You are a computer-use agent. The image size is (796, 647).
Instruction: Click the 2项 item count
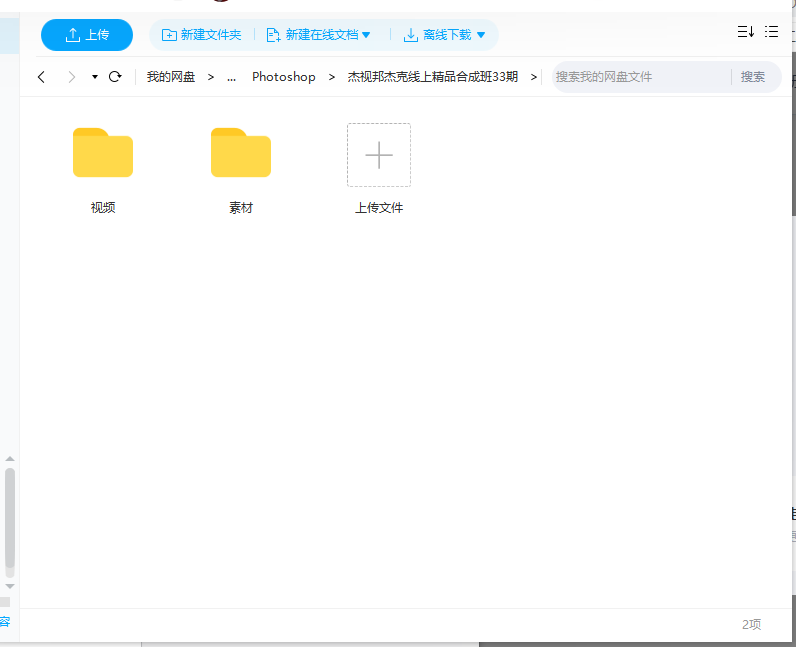(x=751, y=624)
